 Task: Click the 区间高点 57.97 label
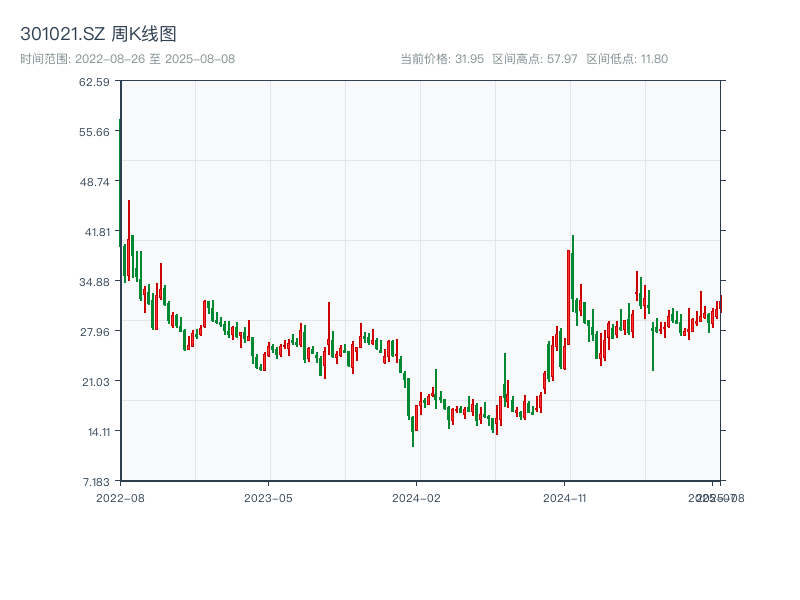click(535, 59)
